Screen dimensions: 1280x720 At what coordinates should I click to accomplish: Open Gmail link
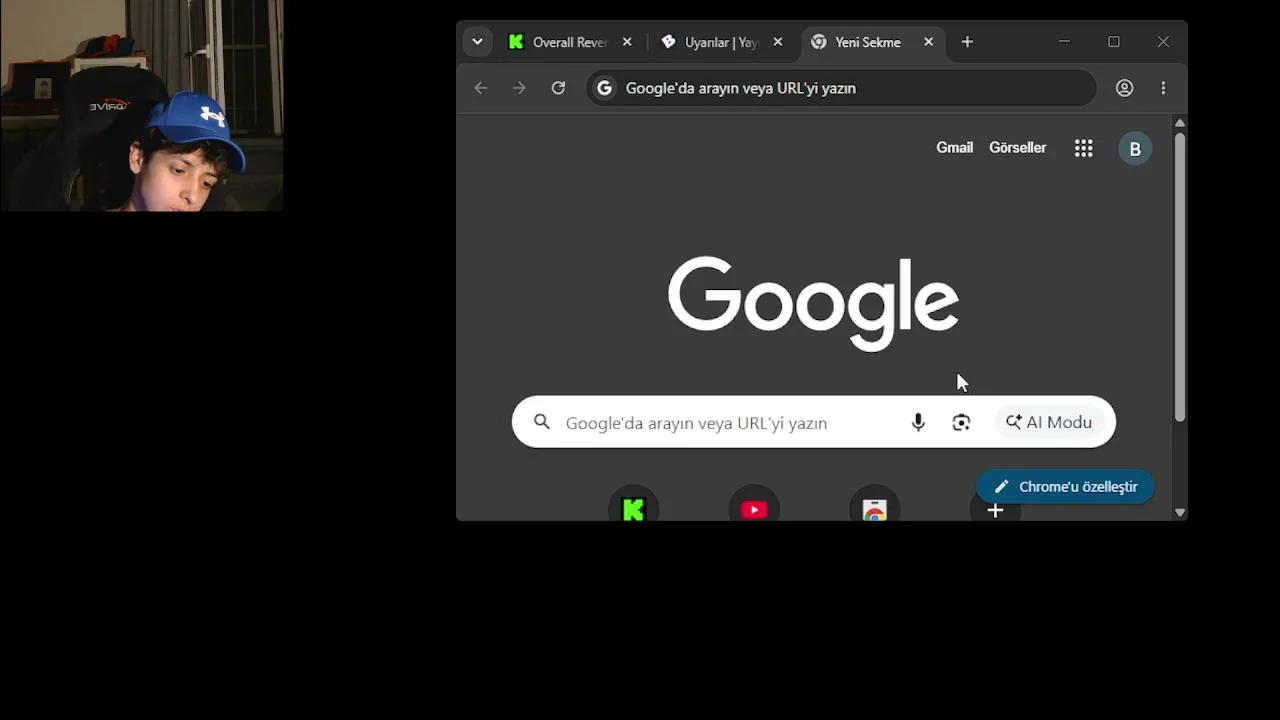pyautogui.click(x=954, y=148)
